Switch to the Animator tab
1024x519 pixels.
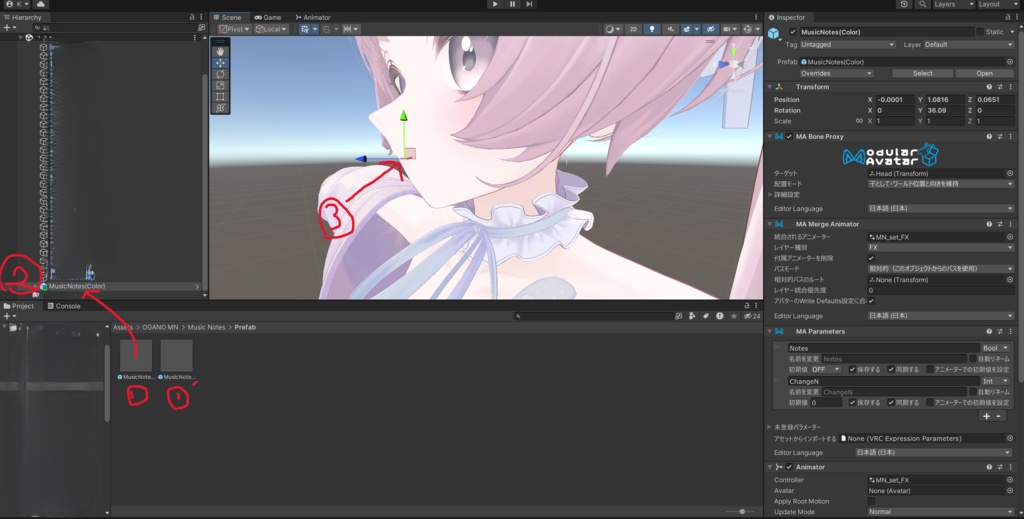(x=313, y=17)
